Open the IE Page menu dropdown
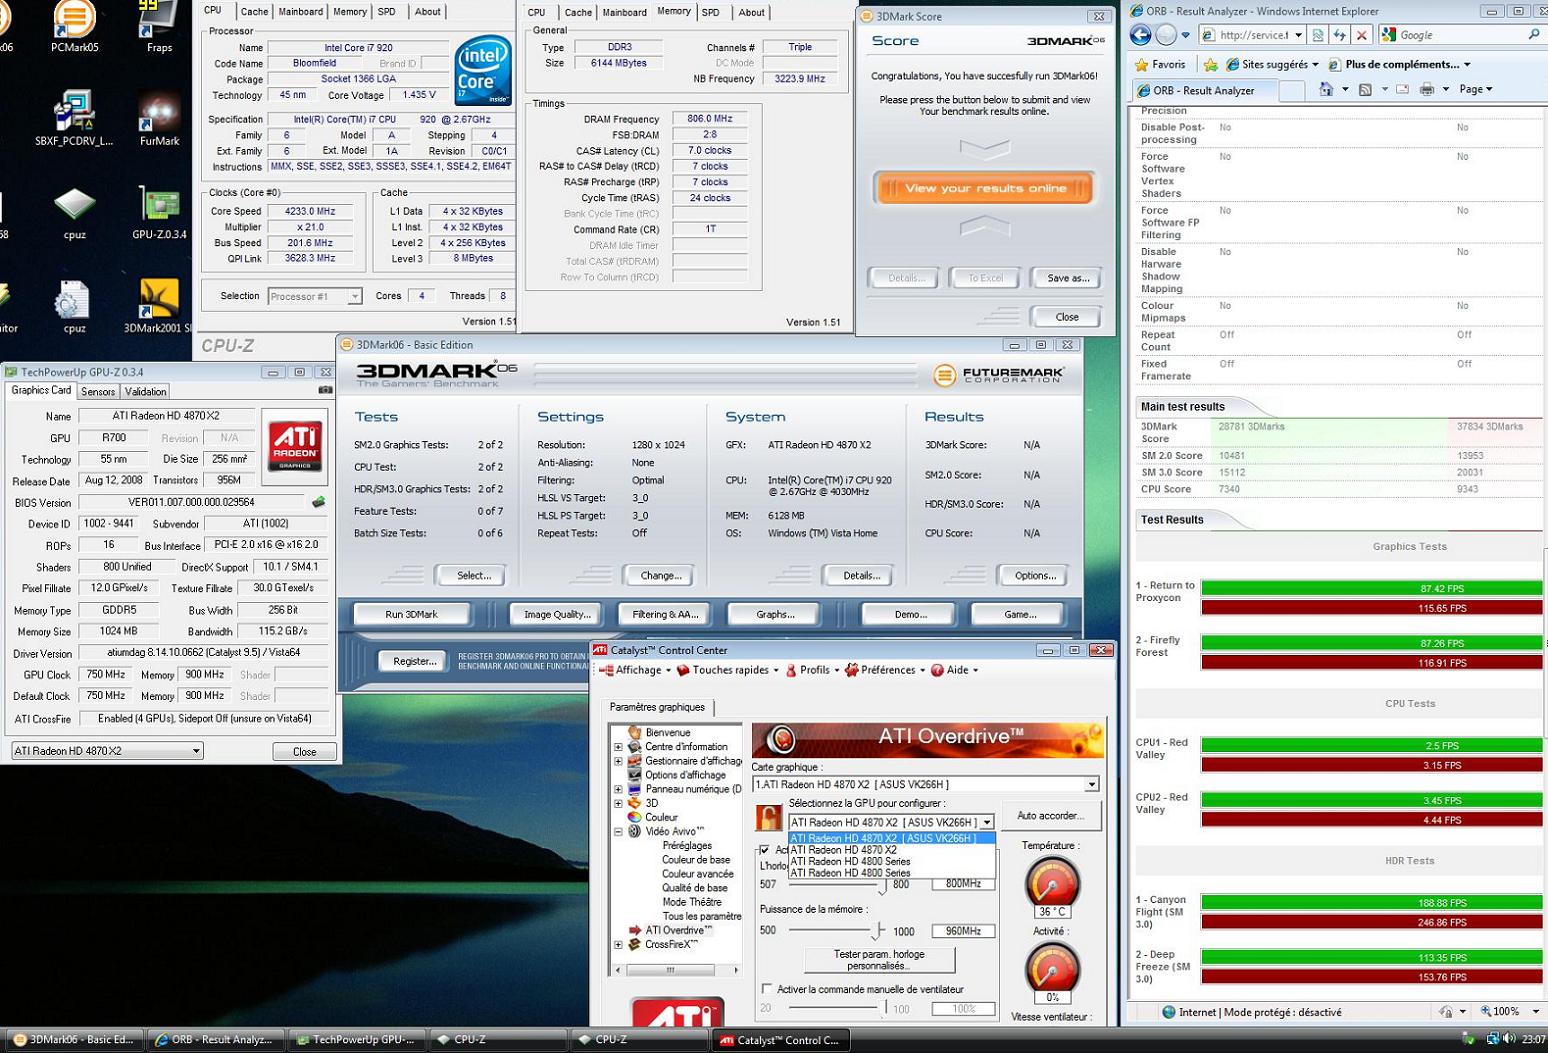 pyautogui.click(x=1476, y=90)
